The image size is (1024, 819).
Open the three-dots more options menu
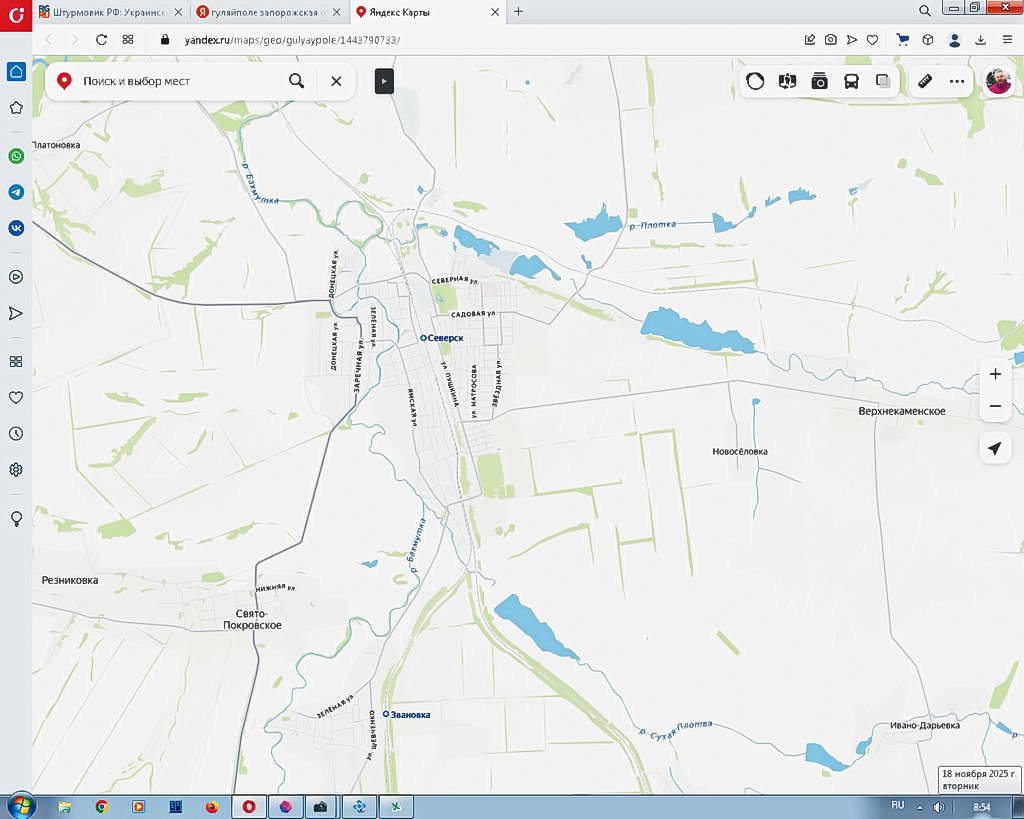point(957,81)
